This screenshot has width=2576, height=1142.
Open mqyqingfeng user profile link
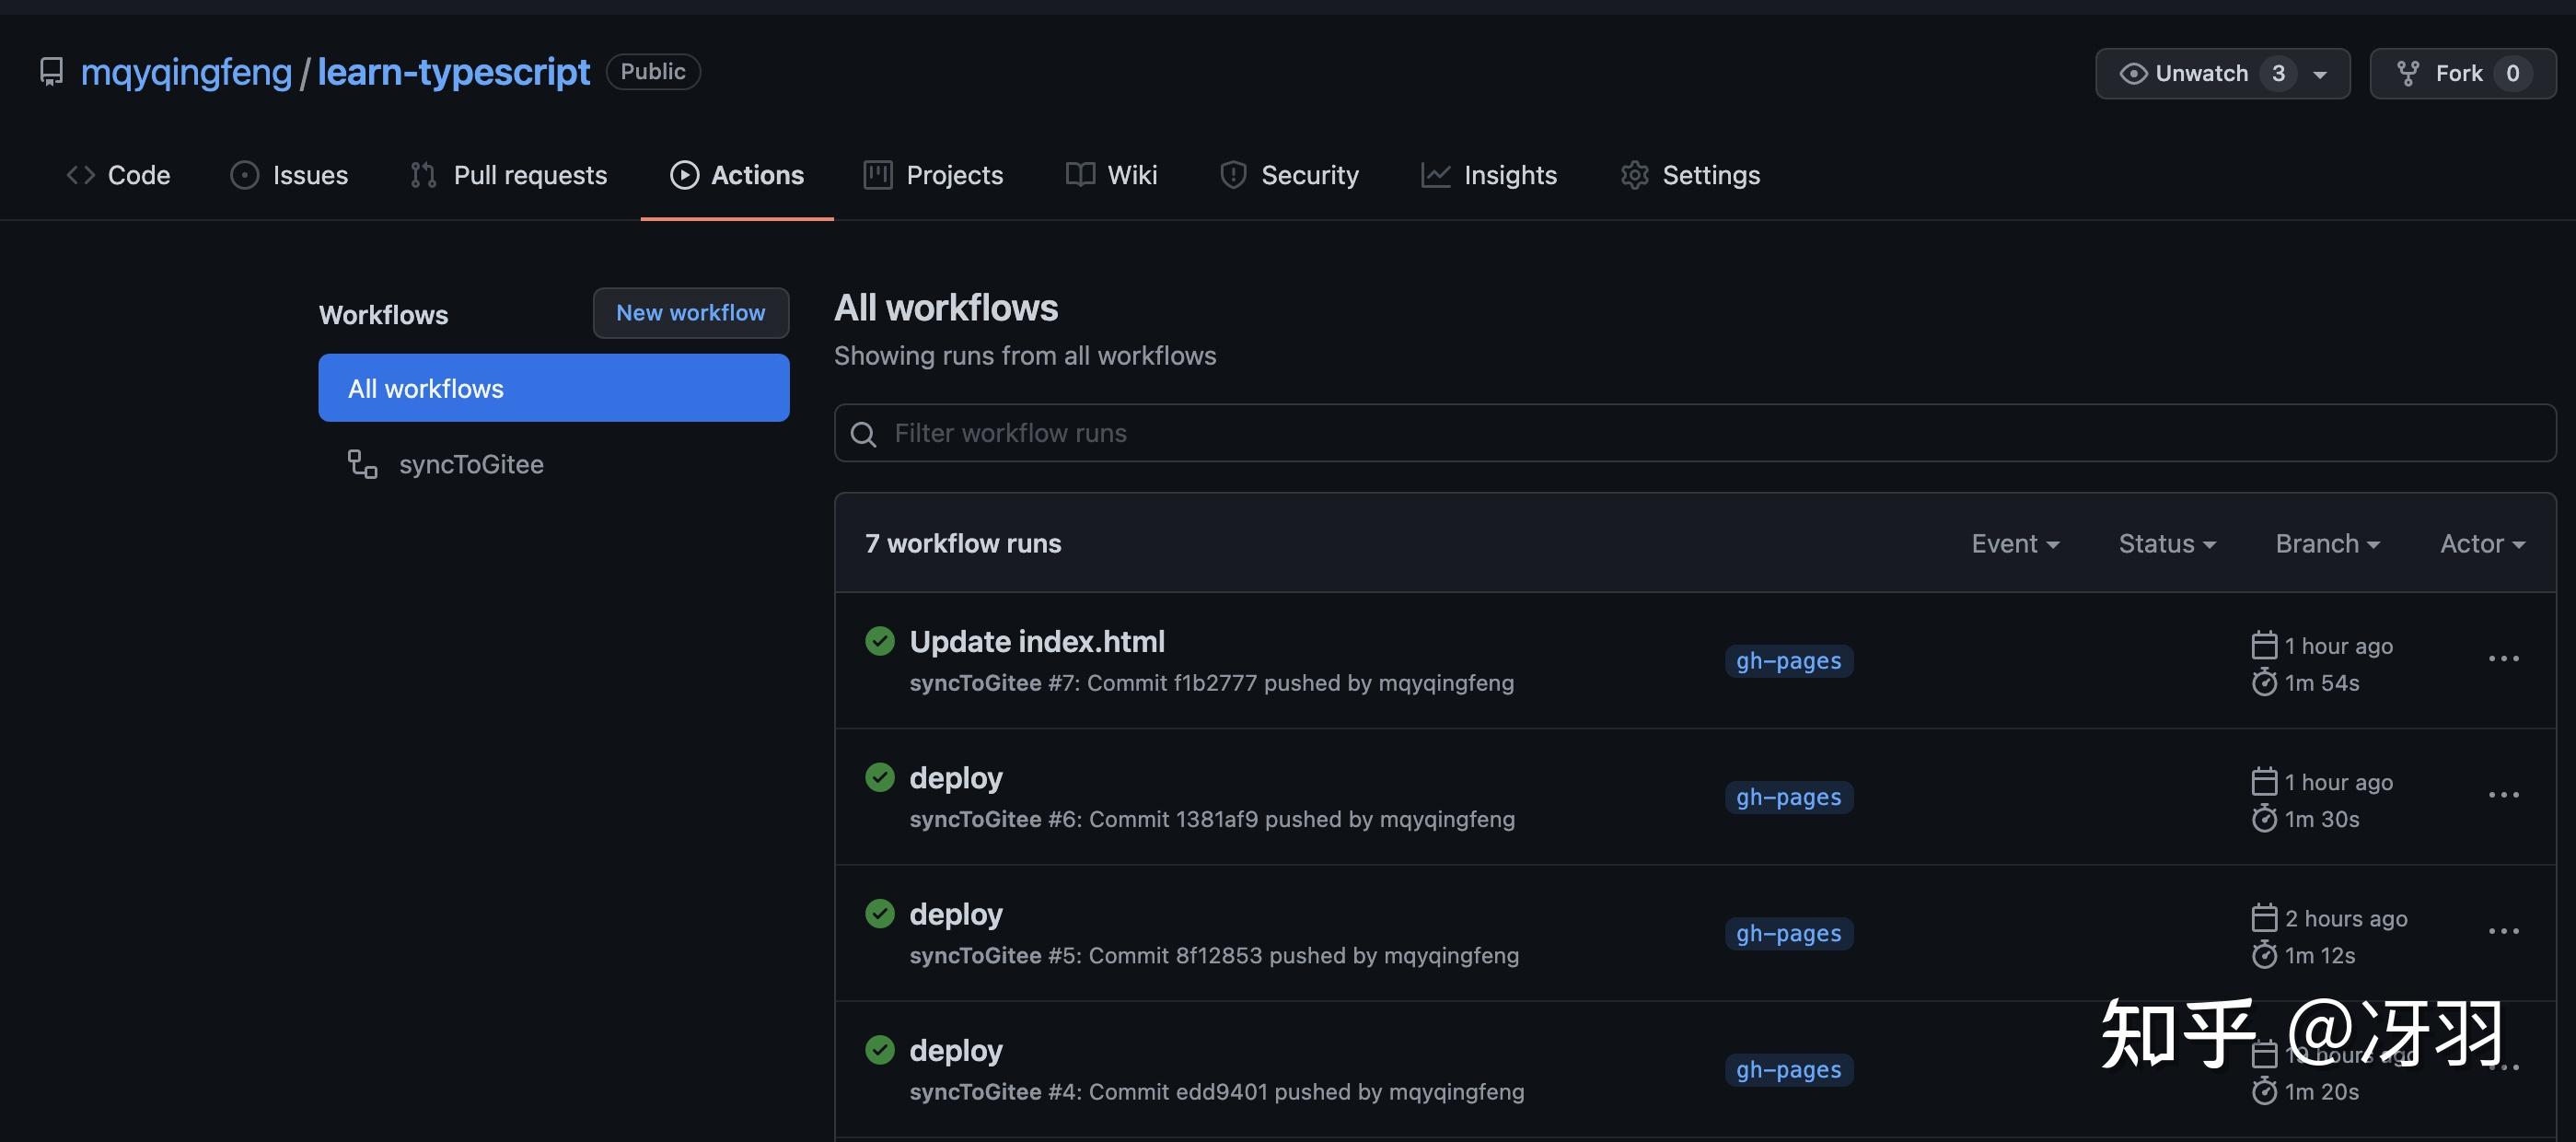(x=186, y=72)
